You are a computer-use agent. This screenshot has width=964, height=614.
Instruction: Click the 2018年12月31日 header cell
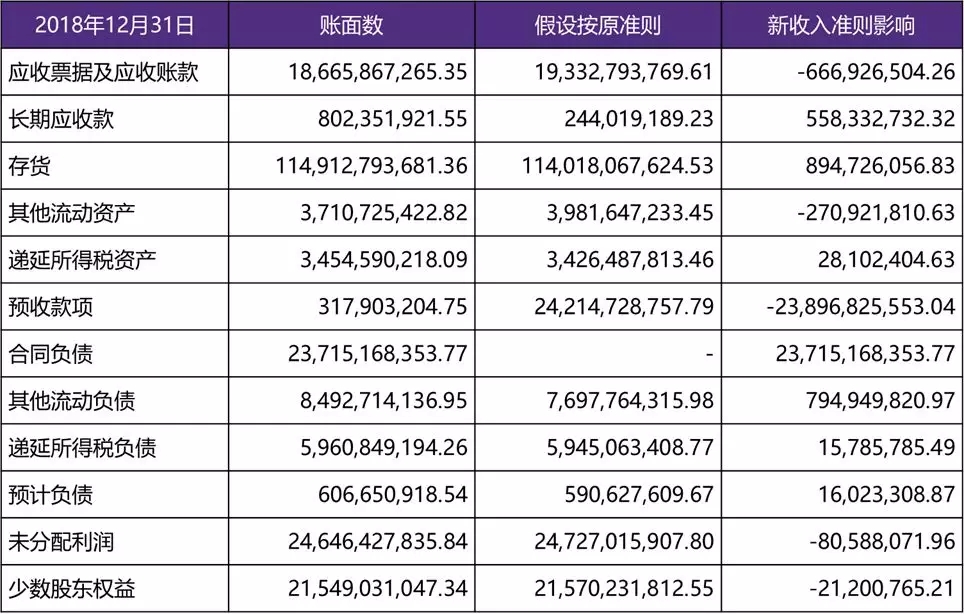[x=114, y=25]
